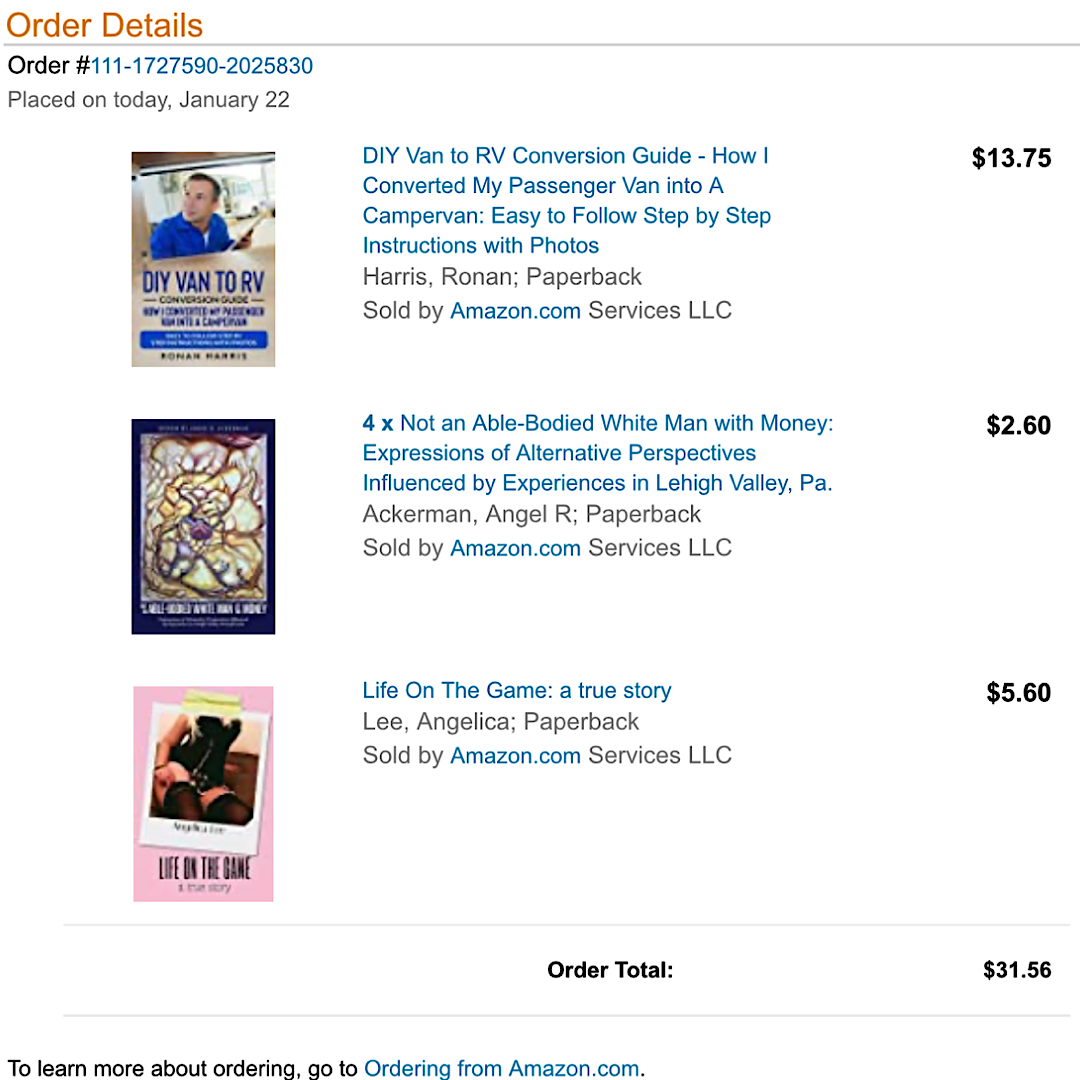Follow the Ordering from Amazon.com link

pyautogui.click(x=501, y=1068)
